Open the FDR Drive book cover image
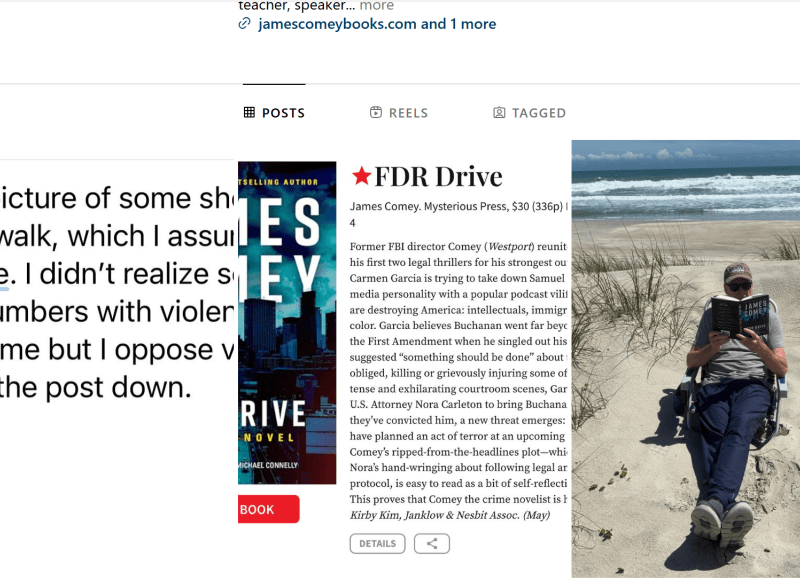Screen dimensions: 800x580 287,323
